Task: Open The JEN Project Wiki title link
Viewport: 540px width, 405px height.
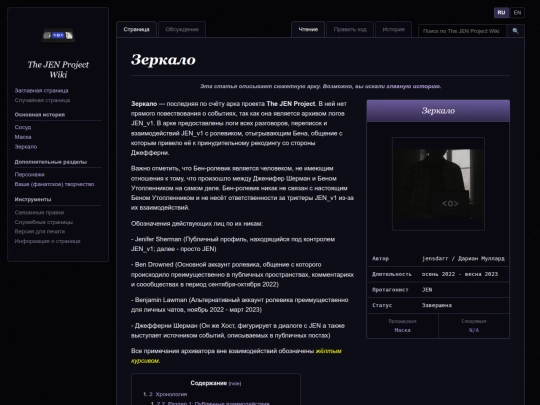Action: pyautogui.click(x=58, y=70)
